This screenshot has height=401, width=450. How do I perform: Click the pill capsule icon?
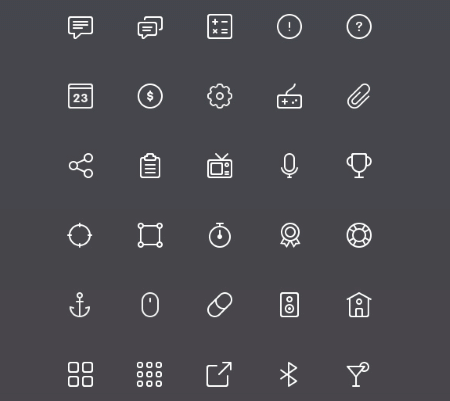(220, 305)
